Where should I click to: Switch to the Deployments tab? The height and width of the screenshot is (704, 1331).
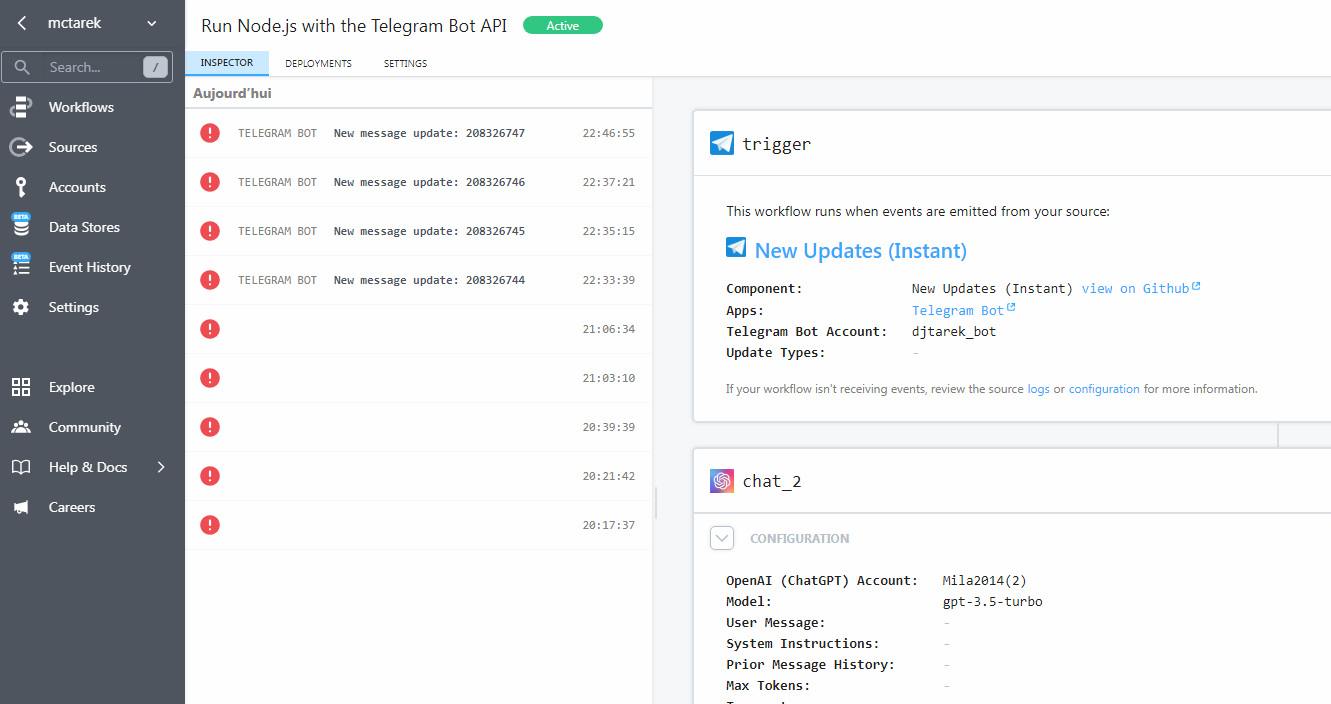[318, 63]
